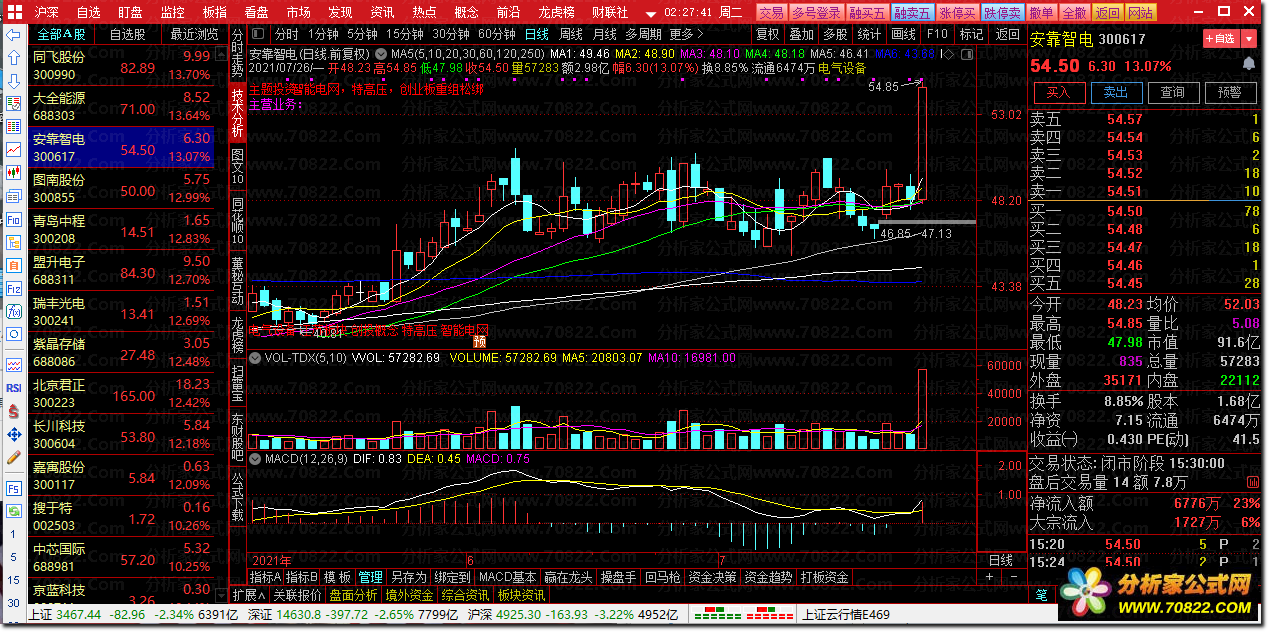Click the RSI indicator icon in sidebar
The height and width of the screenshot is (632, 1270).
[14, 388]
